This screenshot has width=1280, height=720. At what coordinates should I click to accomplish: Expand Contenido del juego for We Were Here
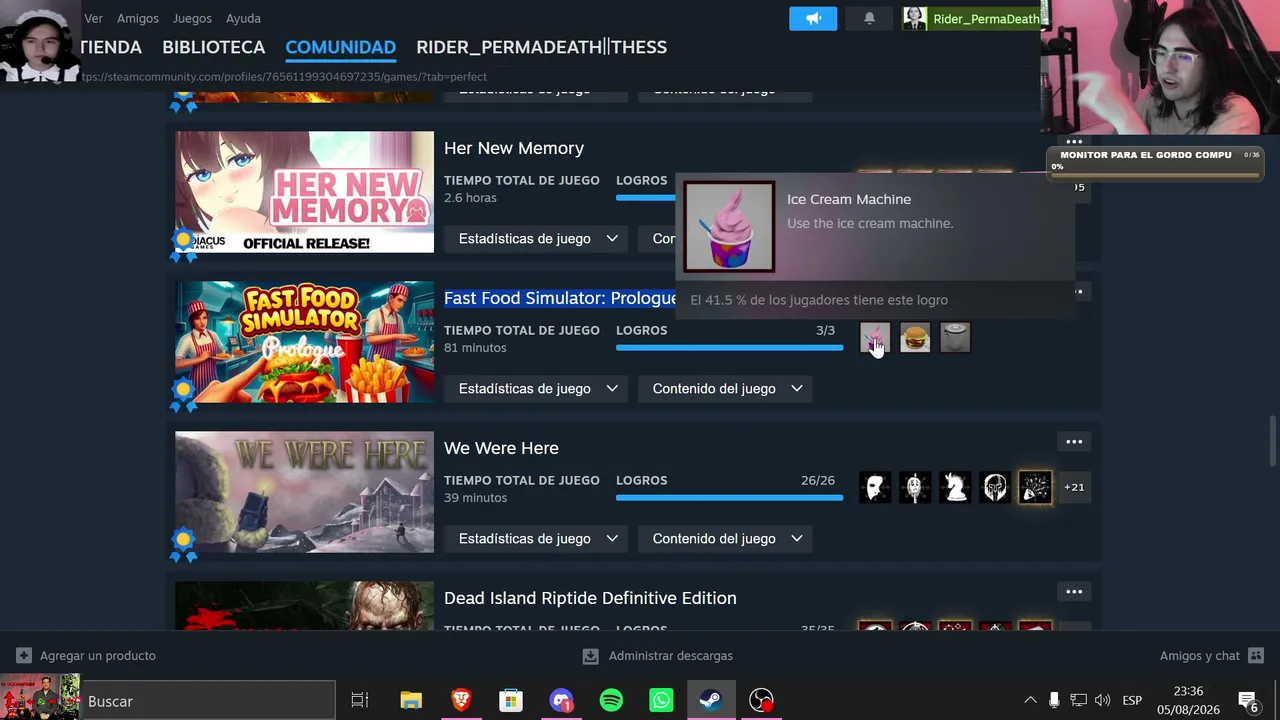(x=725, y=539)
